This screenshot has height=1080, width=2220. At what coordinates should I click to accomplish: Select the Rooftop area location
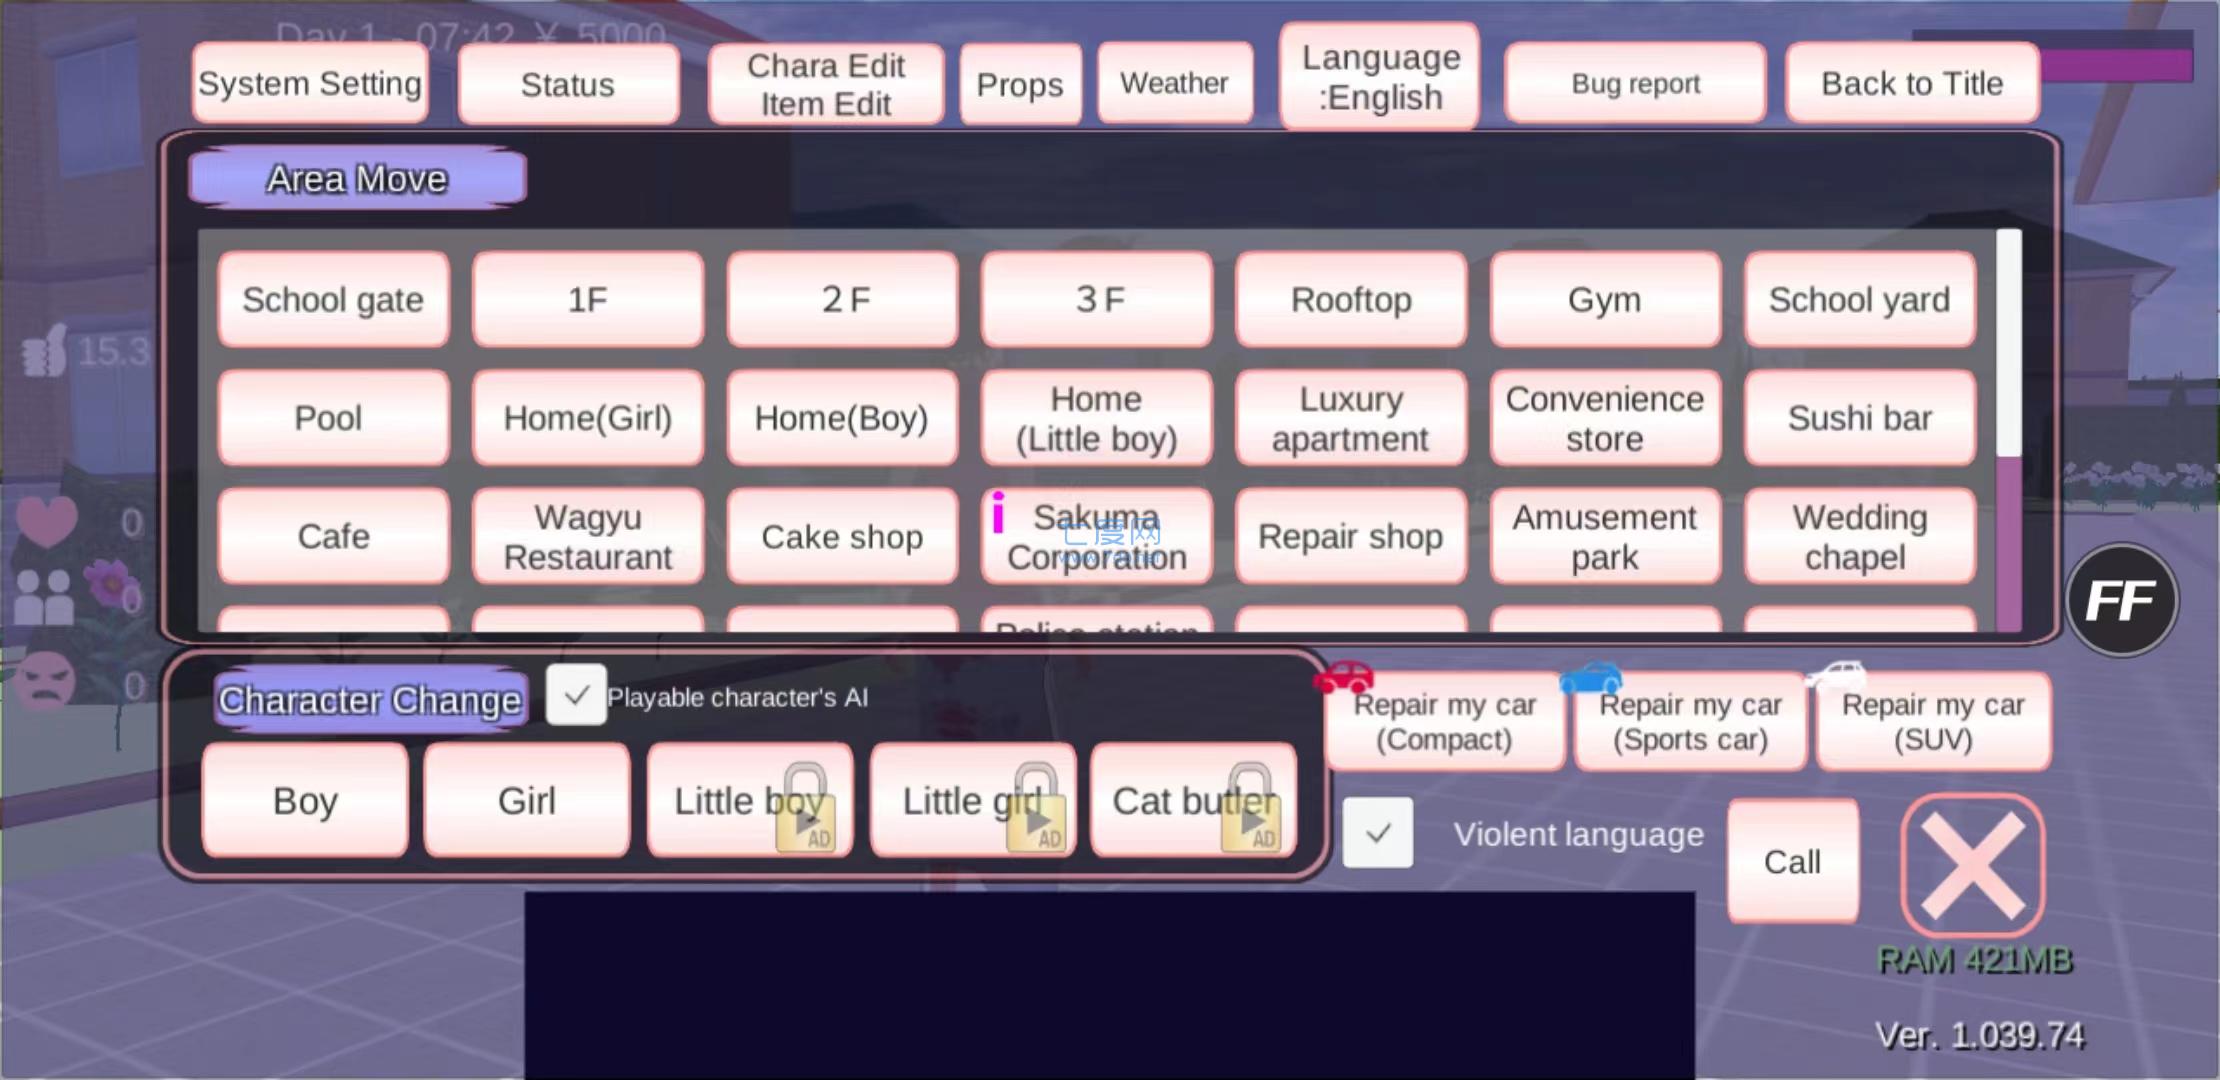coord(1351,297)
